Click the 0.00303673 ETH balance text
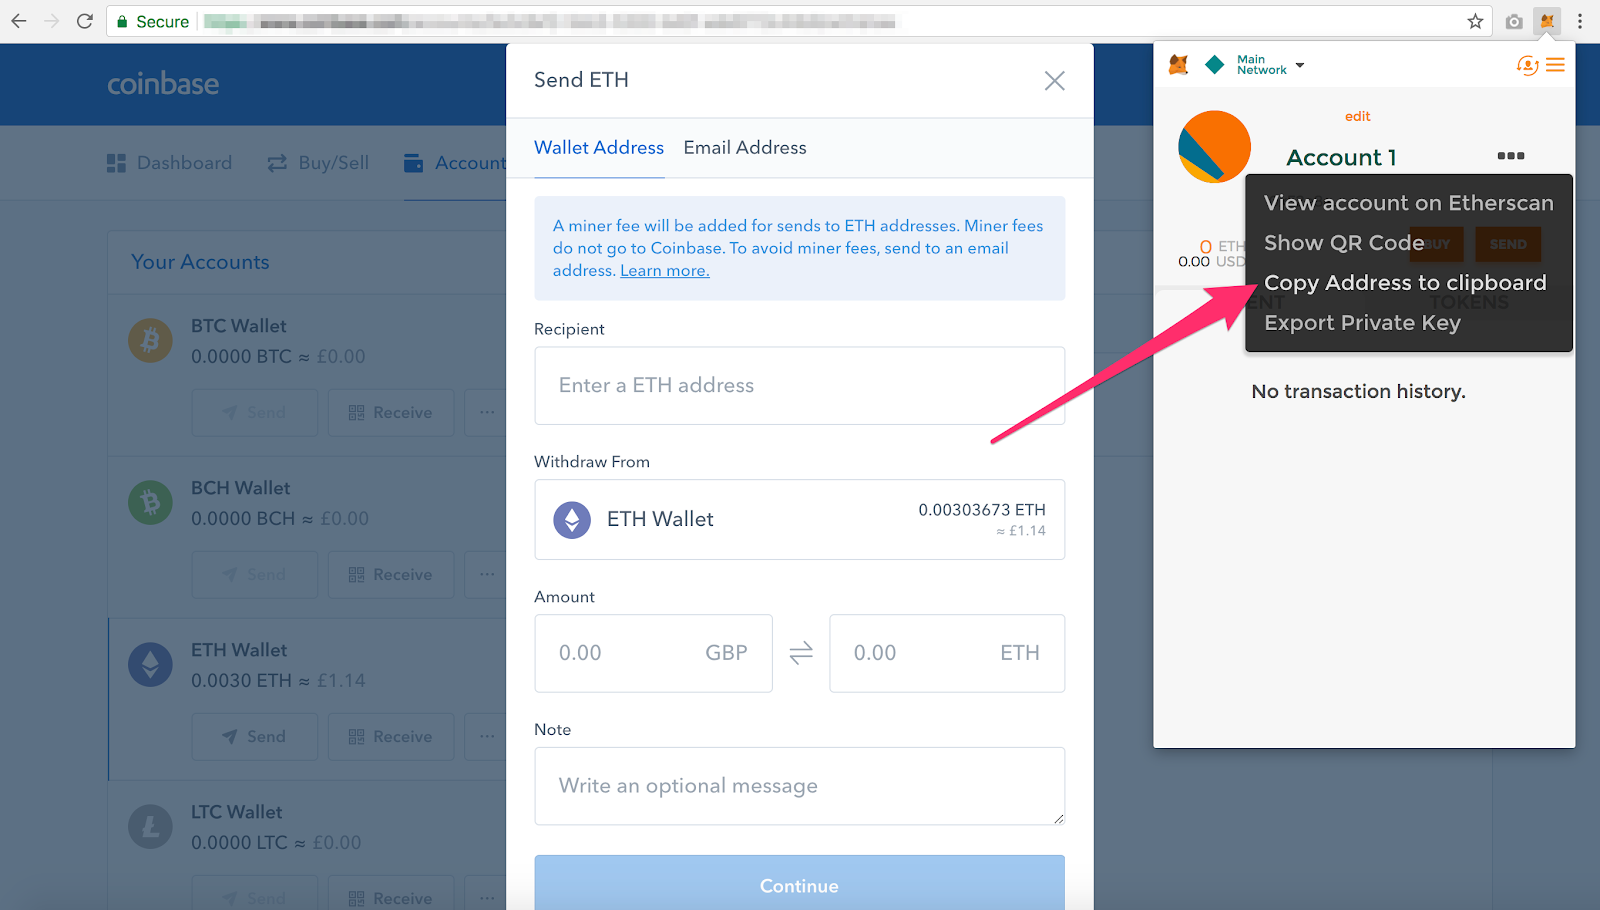Image resolution: width=1600 pixels, height=910 pixels. click(x=982, y=510)
